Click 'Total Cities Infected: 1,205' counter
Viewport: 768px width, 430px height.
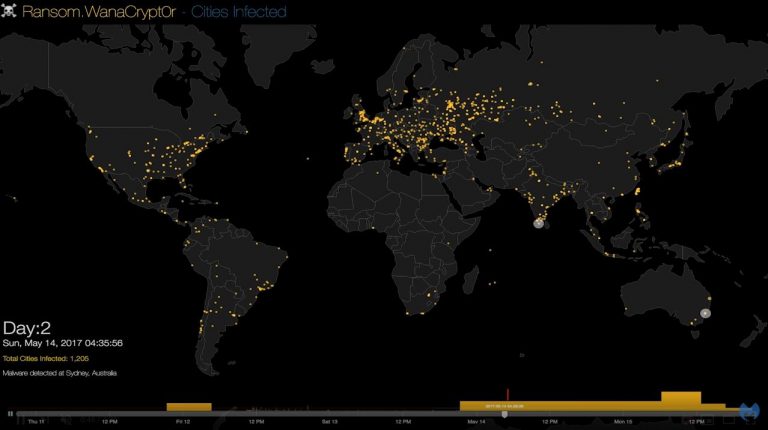coord(46,358)
